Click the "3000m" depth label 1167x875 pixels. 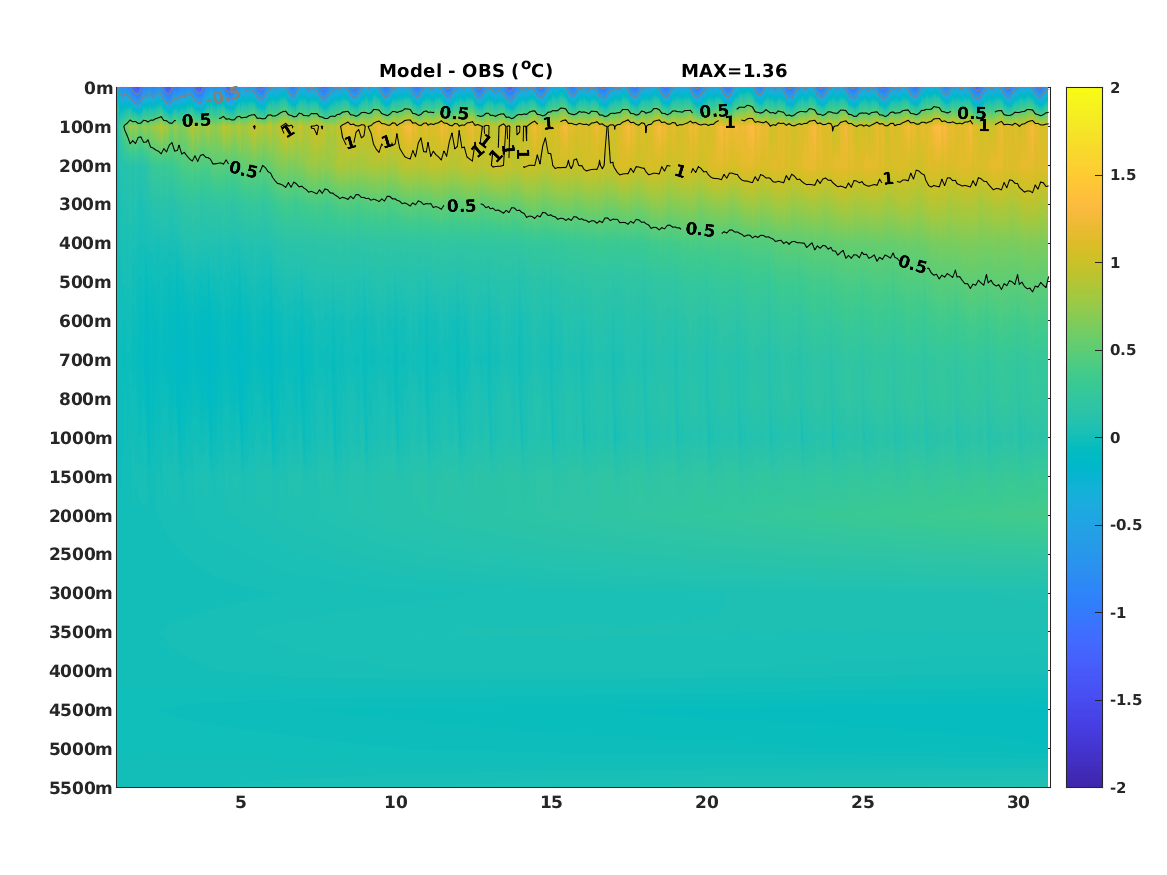pyautogui.click(x=81, y=593)
